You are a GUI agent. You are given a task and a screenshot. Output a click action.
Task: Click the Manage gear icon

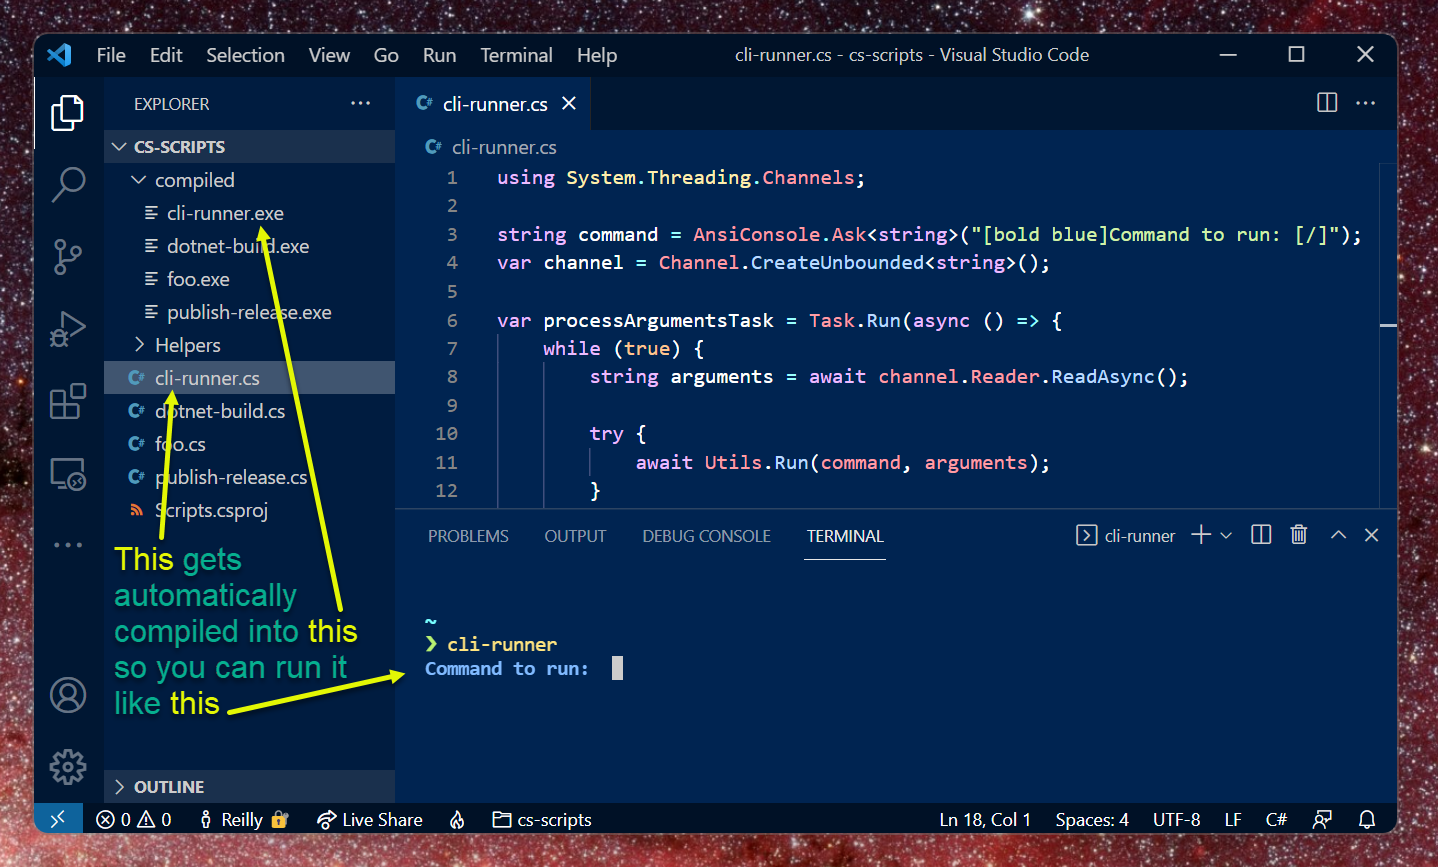[68, 767]
